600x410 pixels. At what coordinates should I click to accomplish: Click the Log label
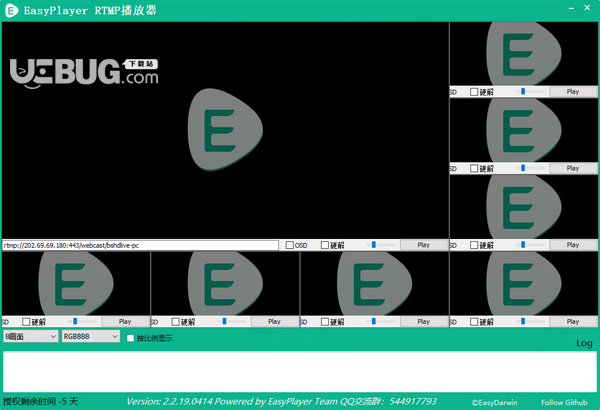point(584,343)
